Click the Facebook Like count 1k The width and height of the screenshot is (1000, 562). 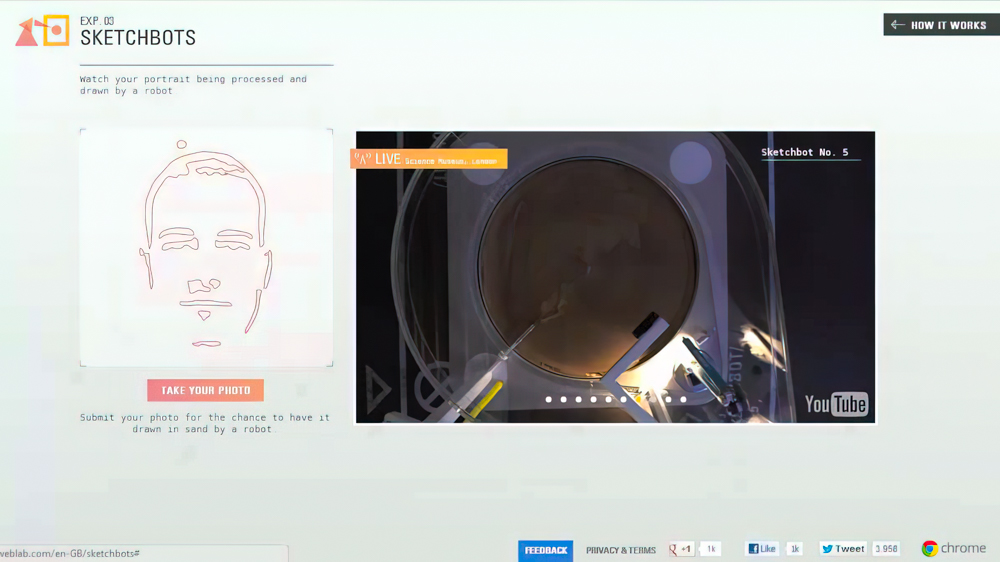pyautogui.click(x=795, y=549)
